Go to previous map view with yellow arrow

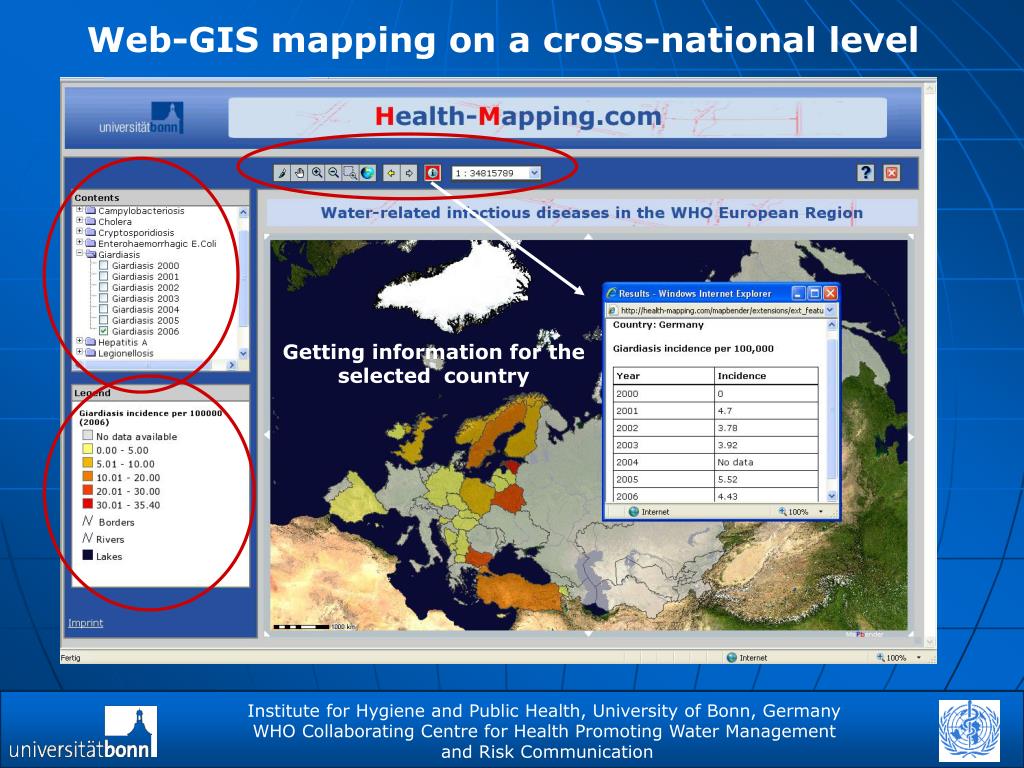click(391, 173)
